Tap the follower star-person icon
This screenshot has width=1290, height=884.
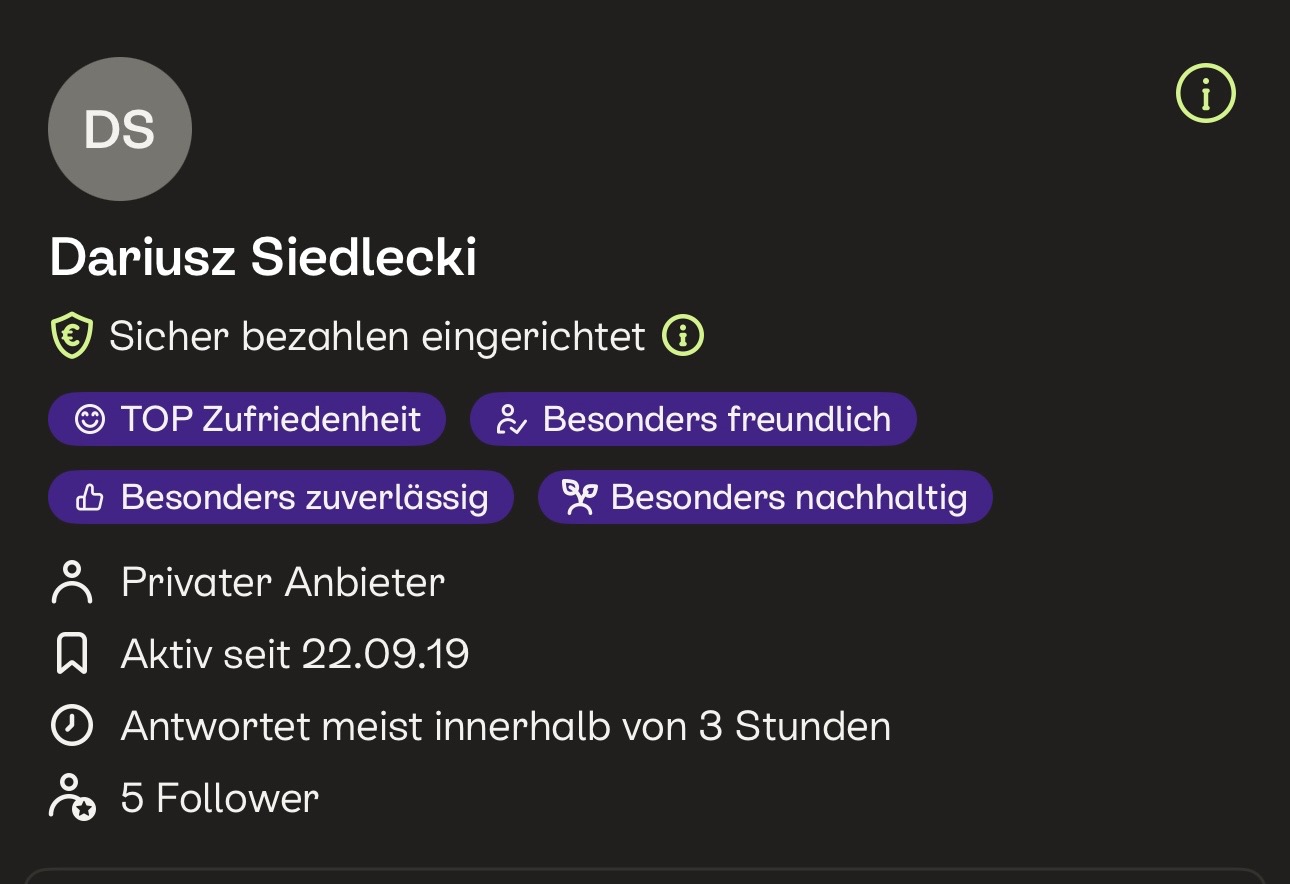click(x=72, y=798)
